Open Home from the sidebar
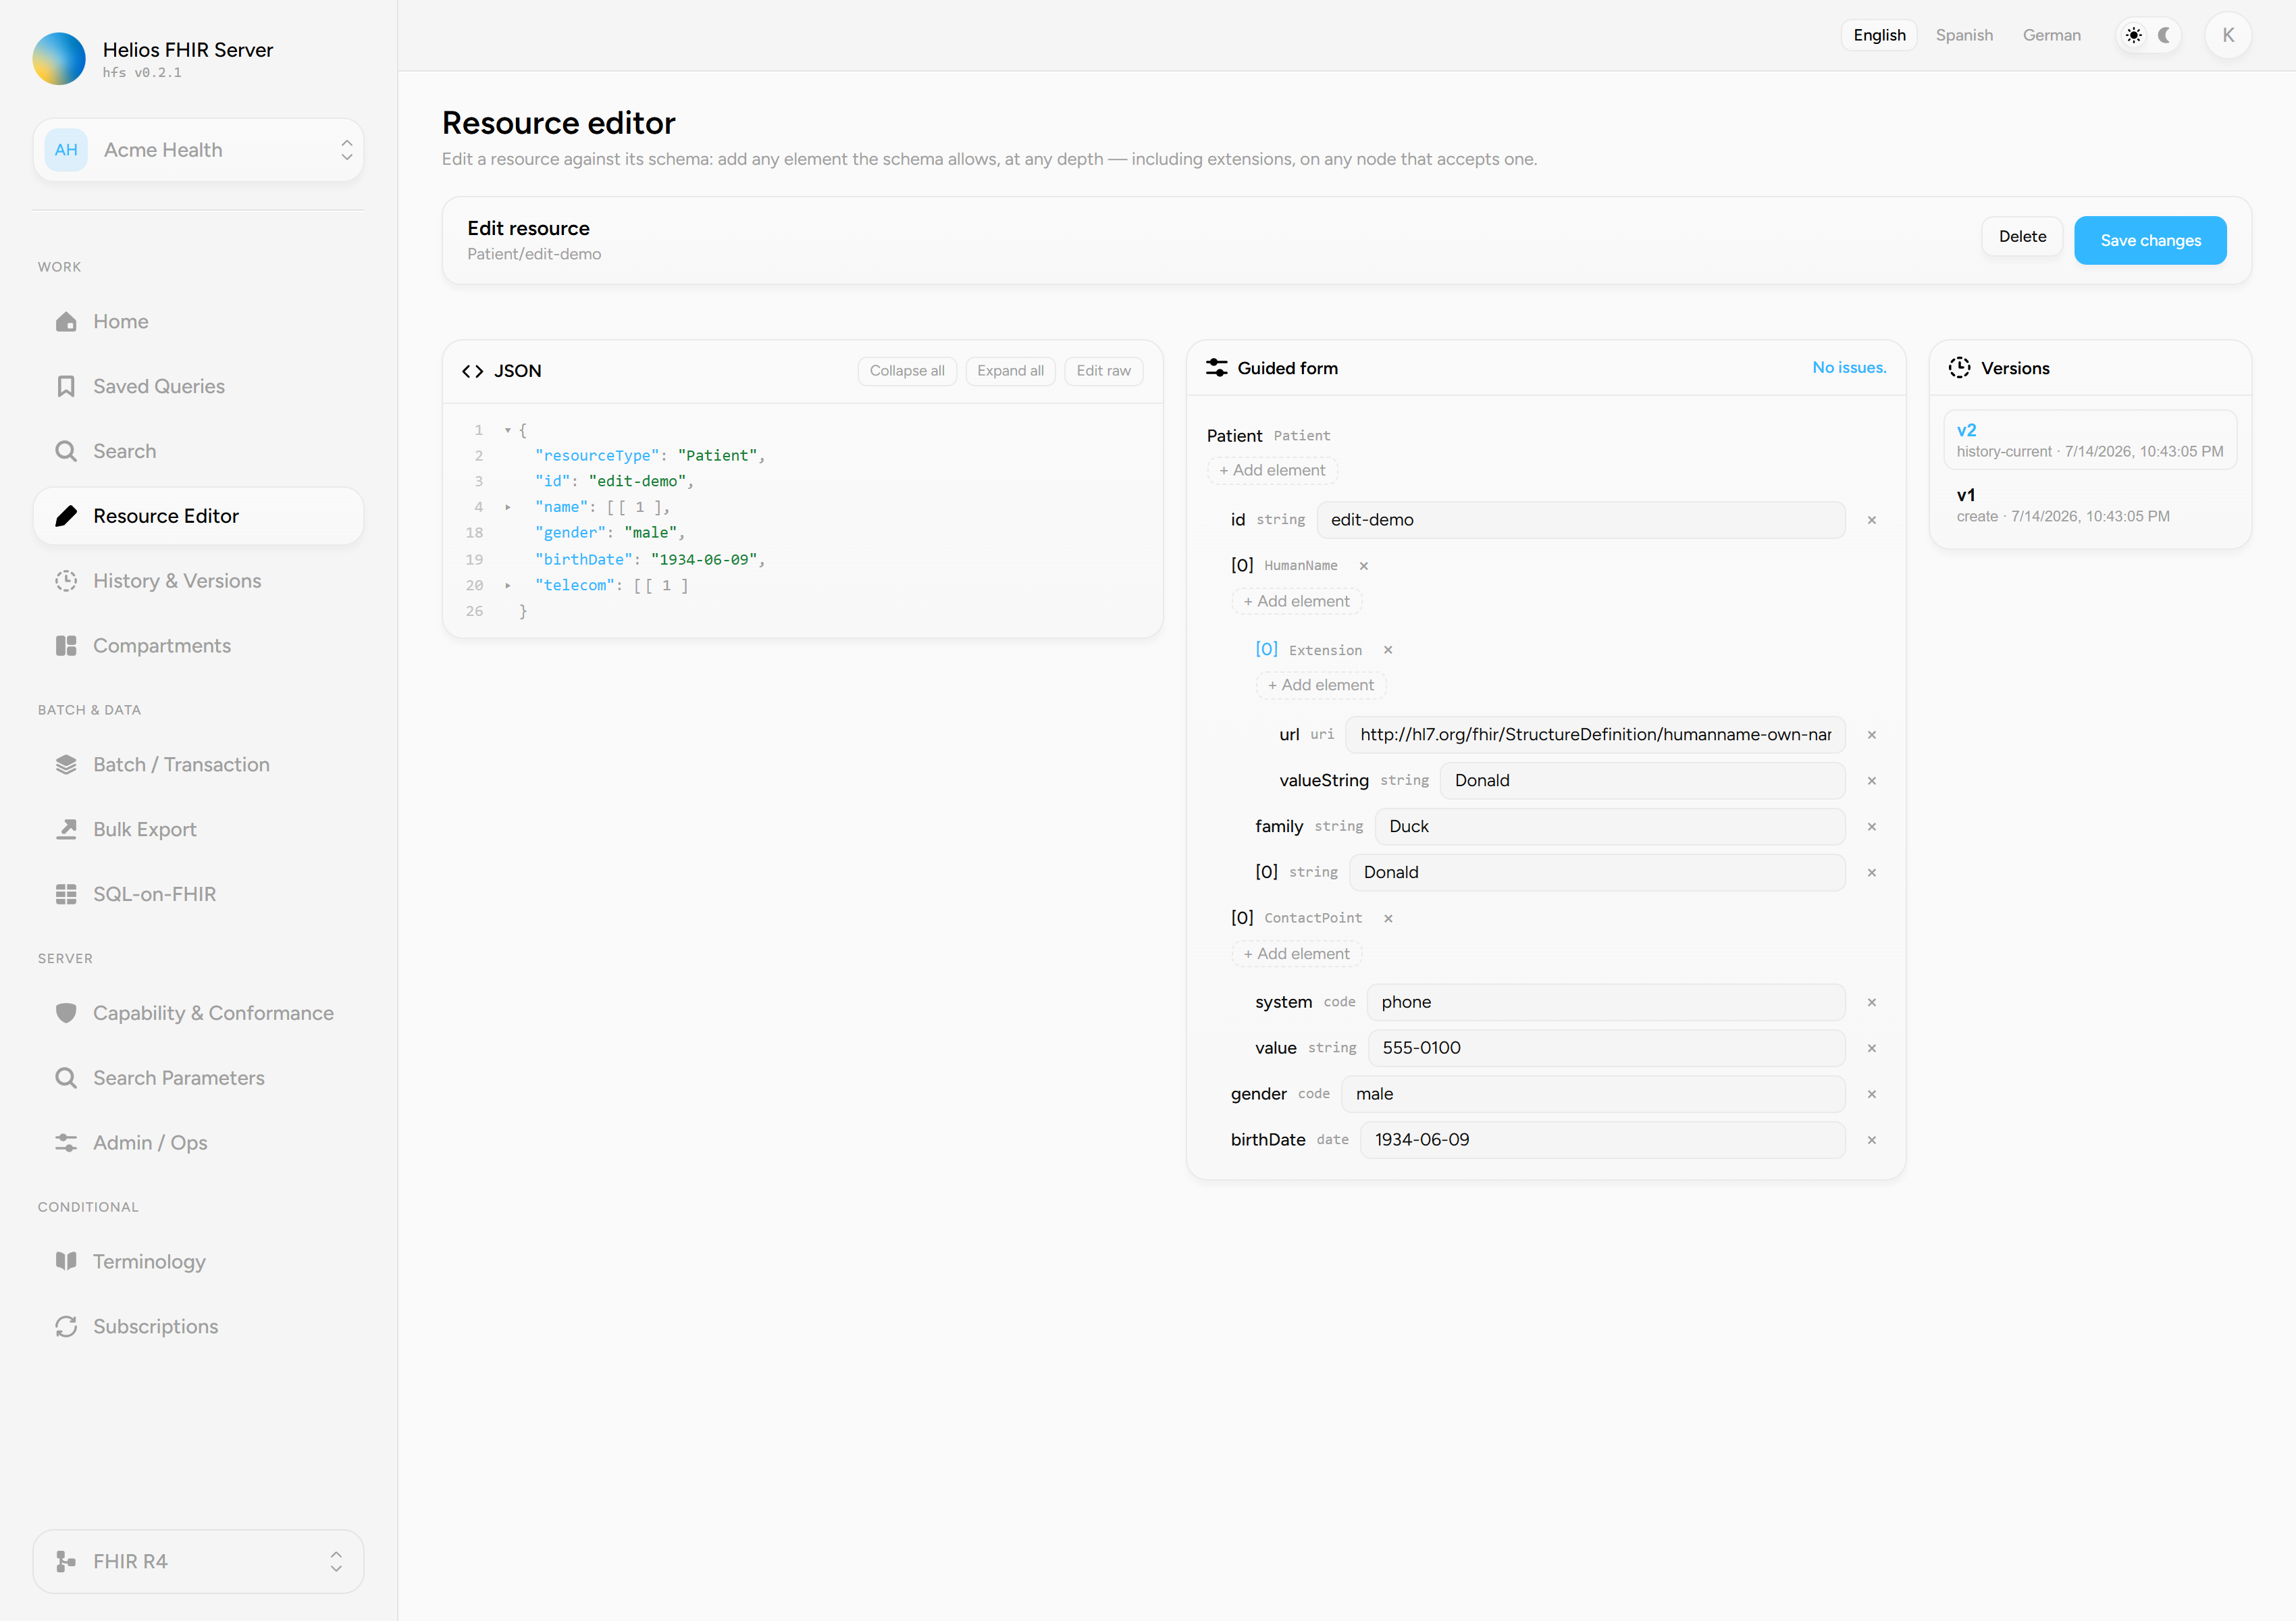The height and width of the screenshot is (1621, 2296). [198, 321]
